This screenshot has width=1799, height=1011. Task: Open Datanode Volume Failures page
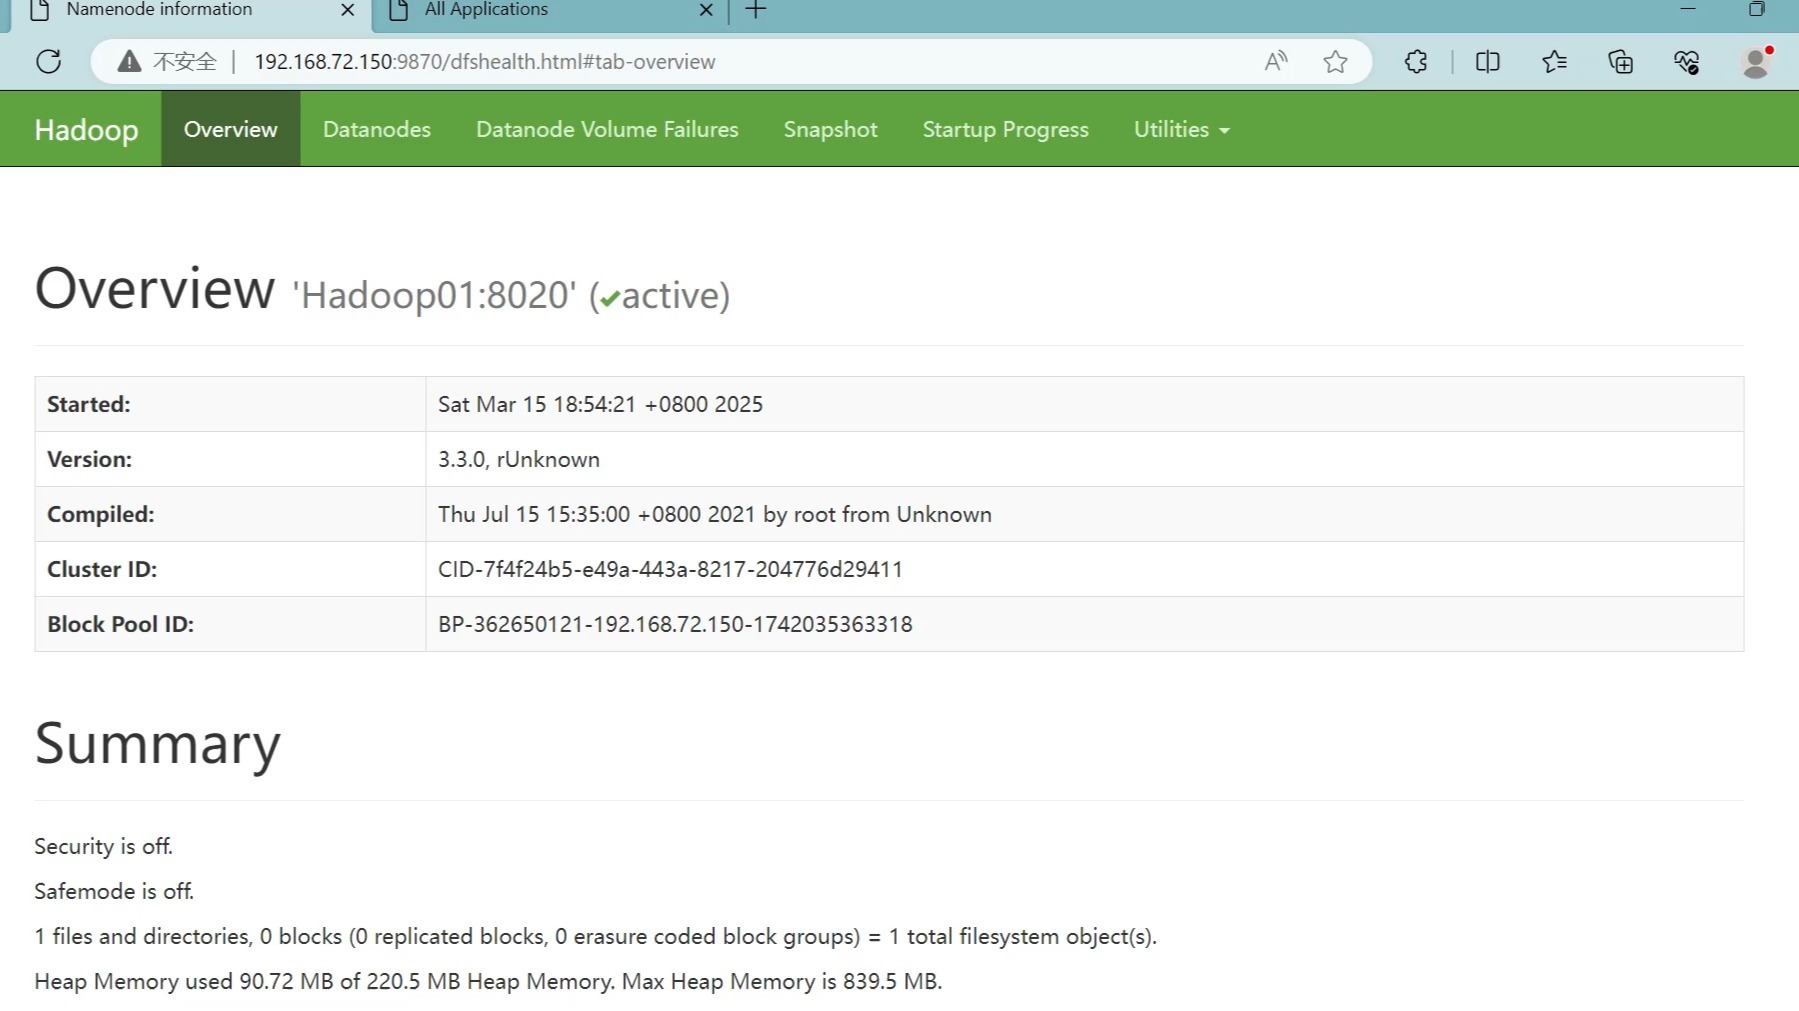coord(607,129)
